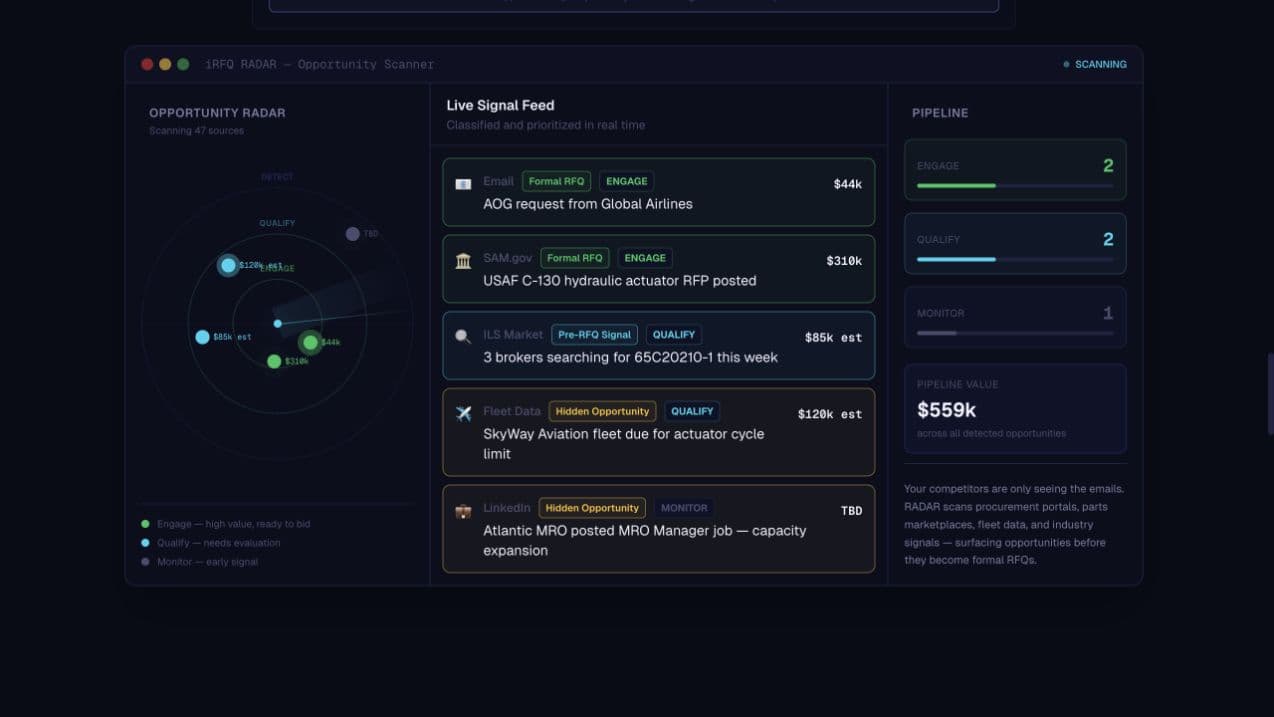
Task: Click the $559k pipeline value
Action: (947, 410)
